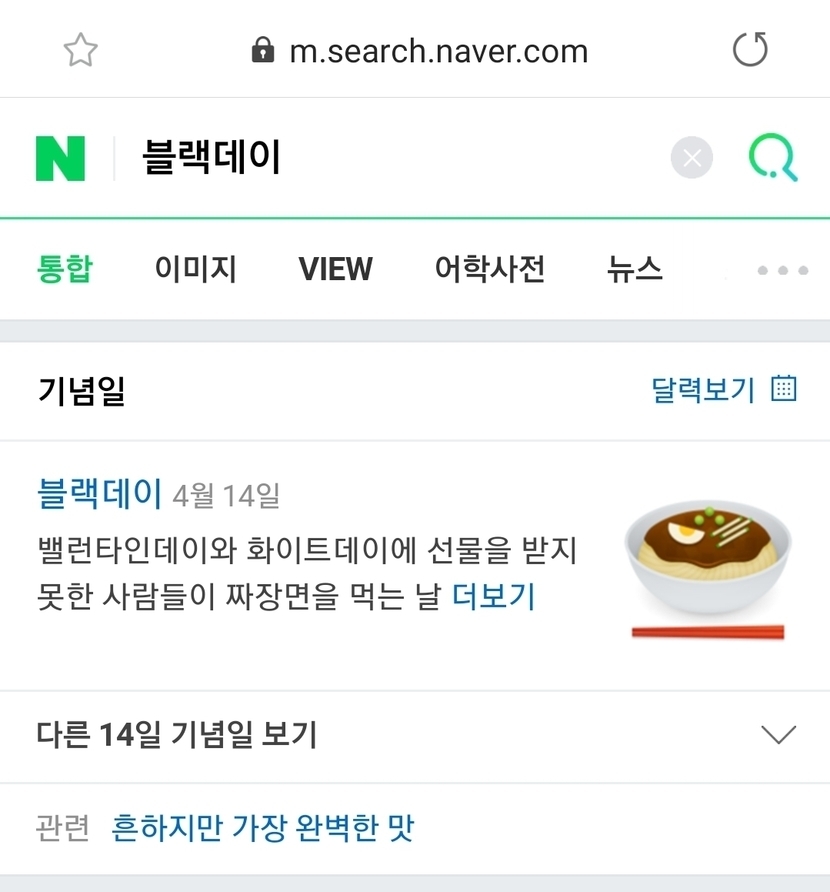The image size is (830, 892).
Task: Open related link 흔하지만 가장 완벽한 맛
Action: point(263,828)
